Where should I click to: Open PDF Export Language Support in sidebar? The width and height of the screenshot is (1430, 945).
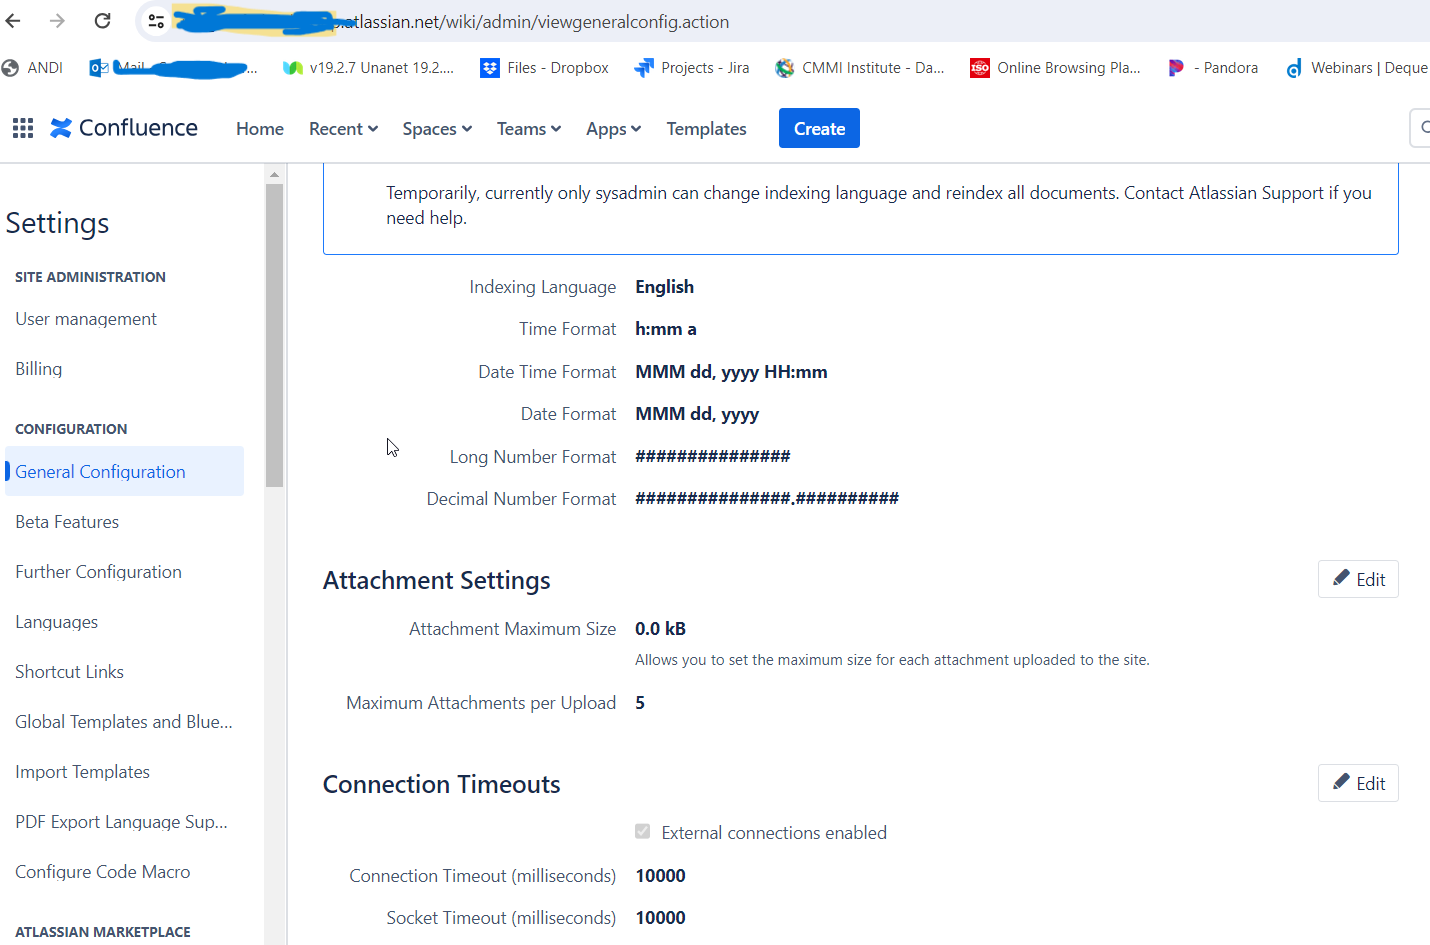122,822
